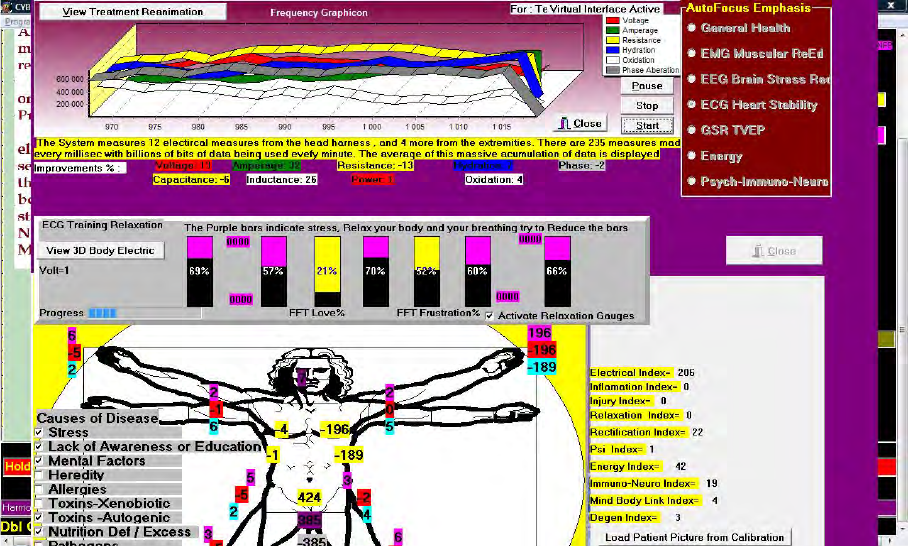Click the Improvements % label

pos(78,168)
